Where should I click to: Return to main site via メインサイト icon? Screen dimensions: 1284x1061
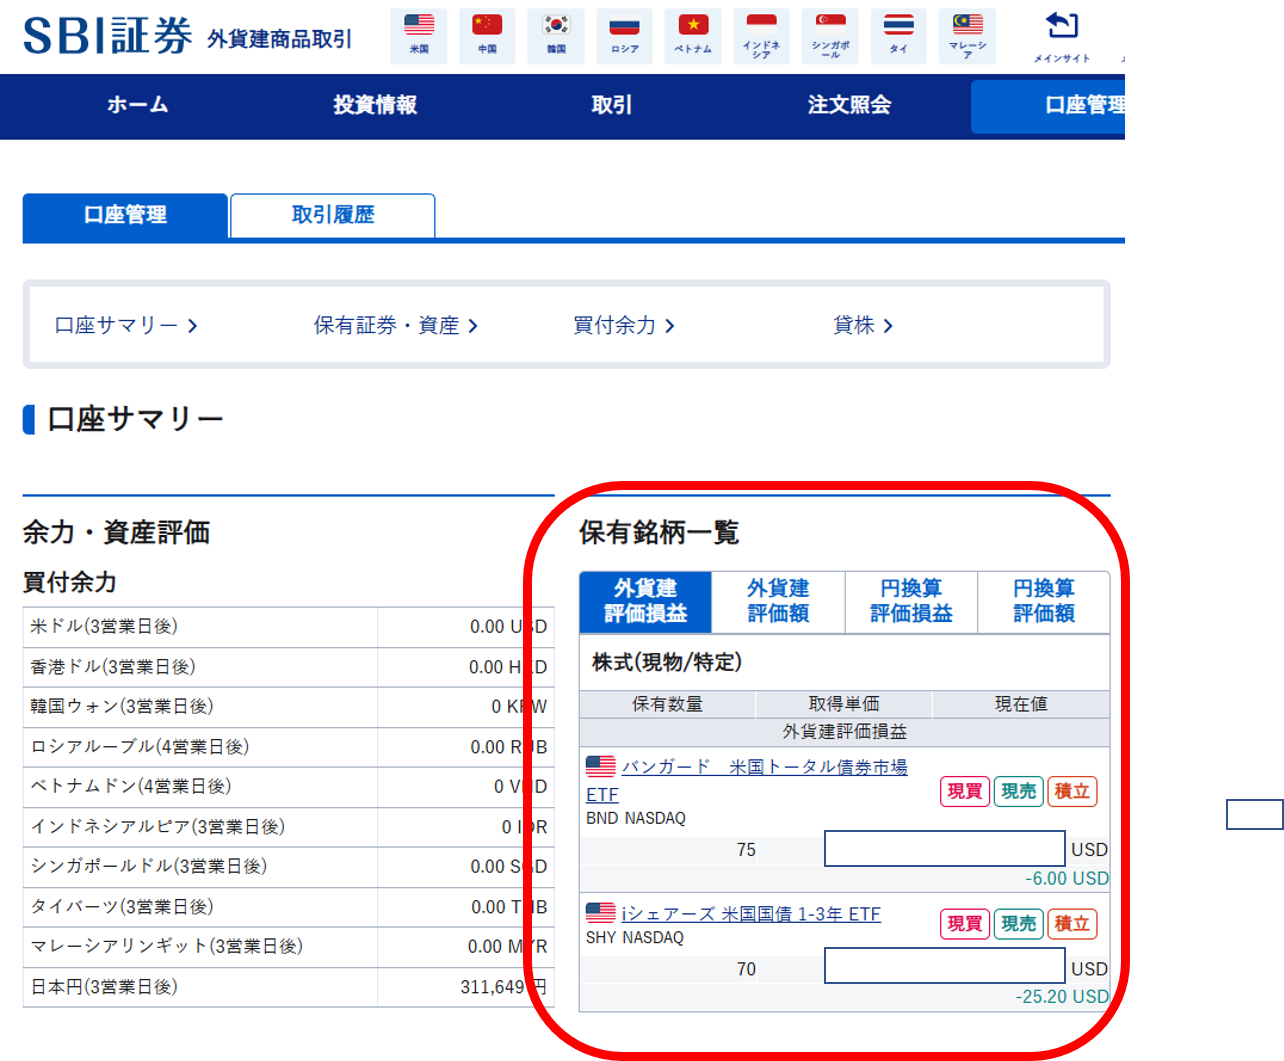(1062, 36)
